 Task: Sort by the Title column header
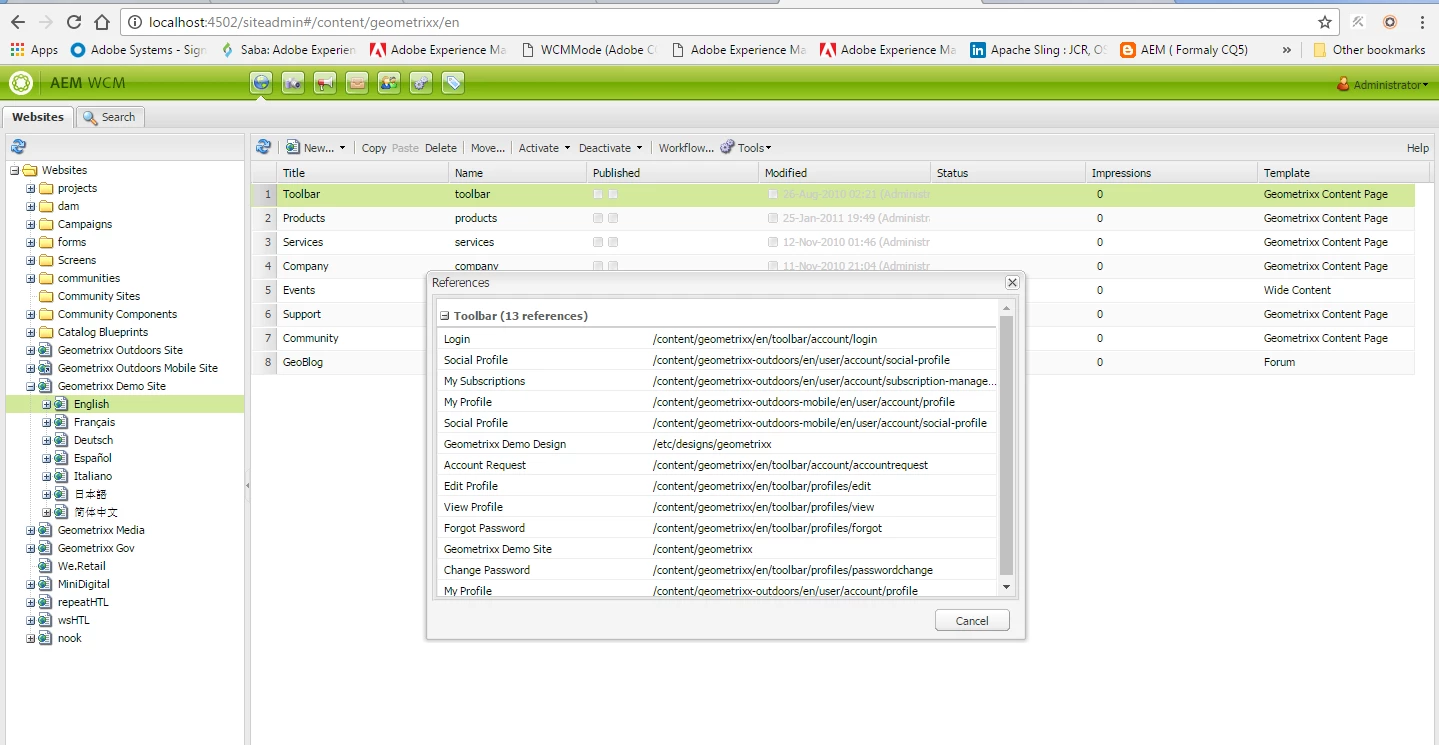(x=364, y=173)
